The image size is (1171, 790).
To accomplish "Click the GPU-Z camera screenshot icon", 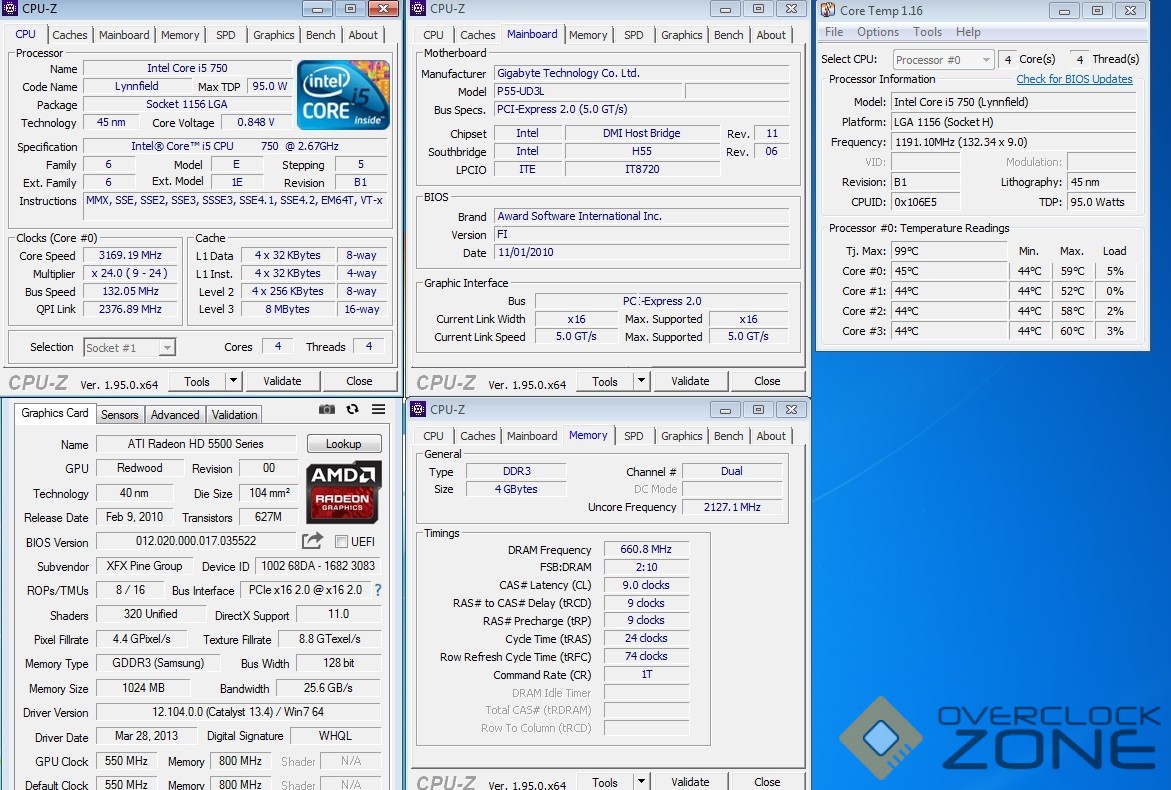I will click(x=327, y=409).
